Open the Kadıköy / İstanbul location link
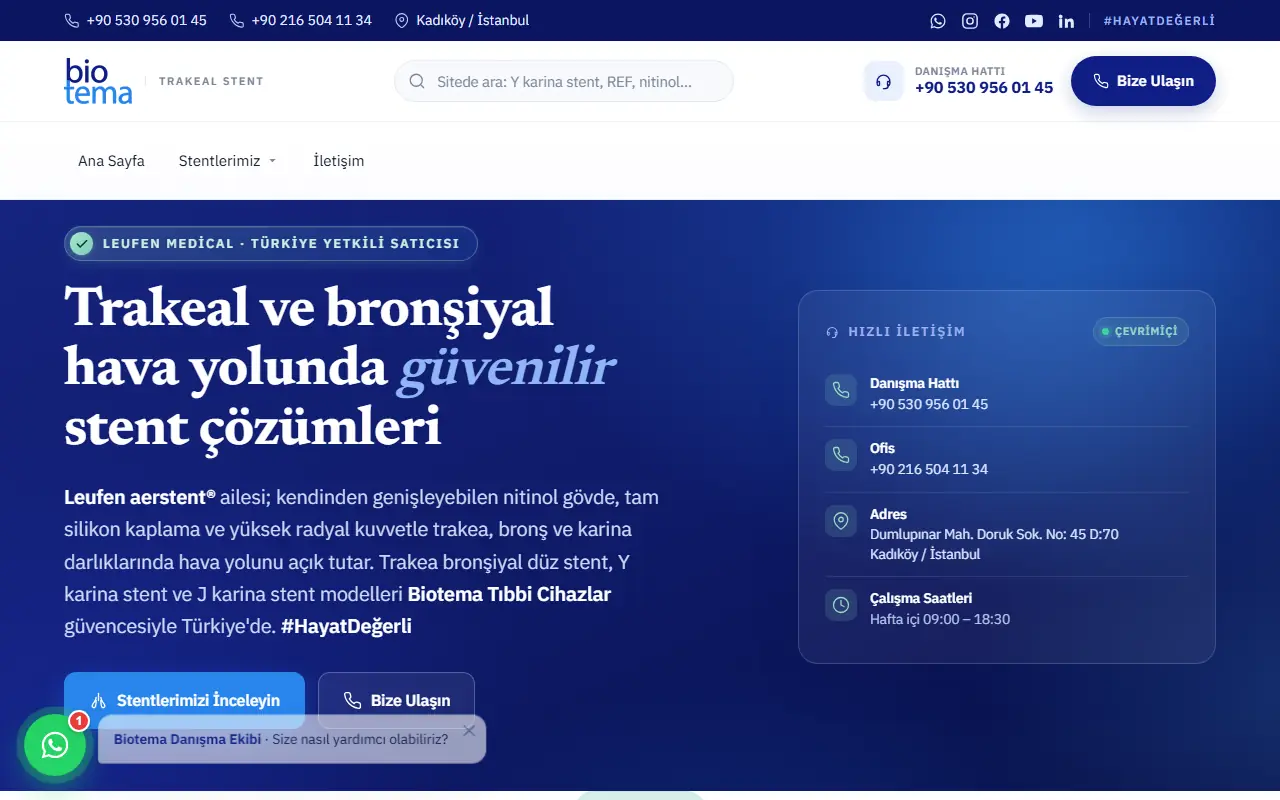1280x800 pixels. pos(462,20)
